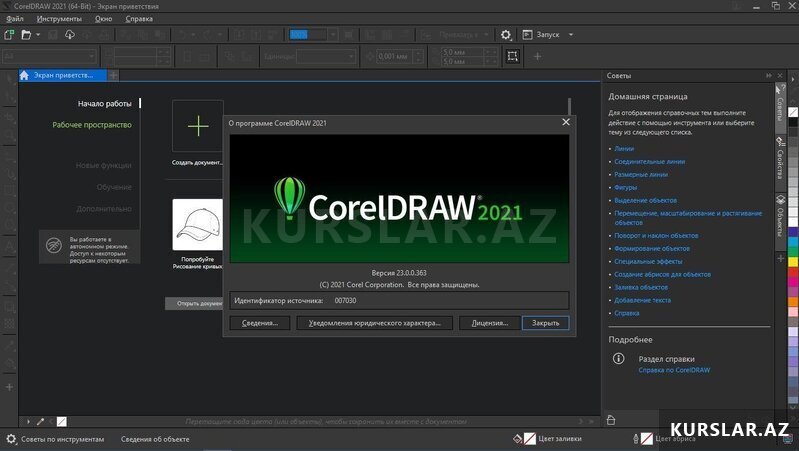799x451 pixels.
Task: Click the Сведения... button in the dialog
Action: pyautogui.click(x=260, y=323)
